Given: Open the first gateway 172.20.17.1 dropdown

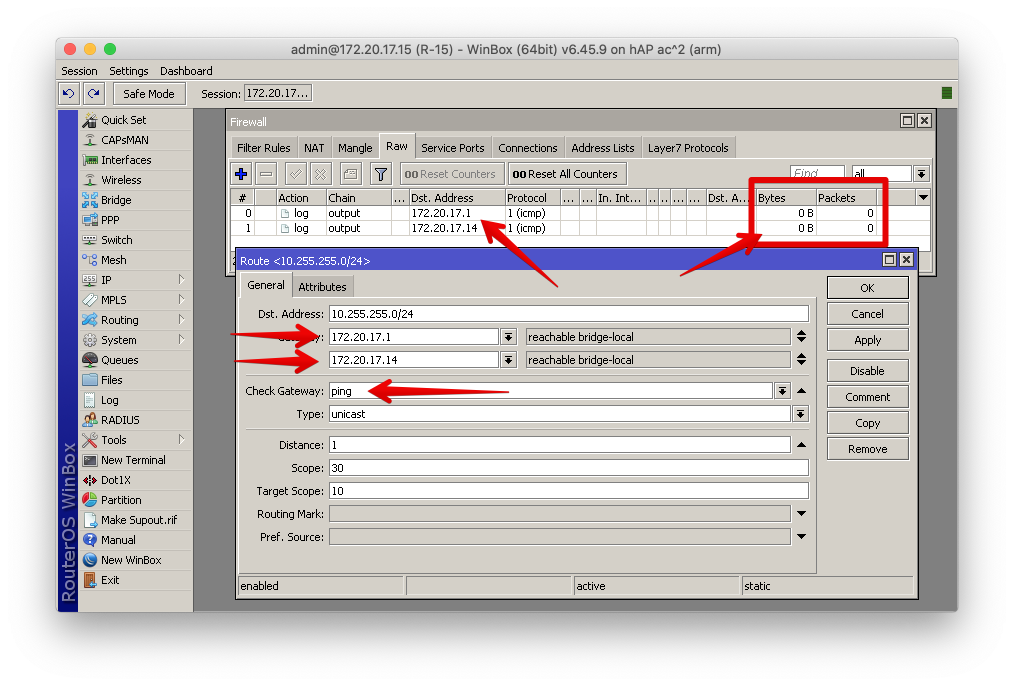Looking at the screenshot, I should pyautogui.click(x=509, y=337).
